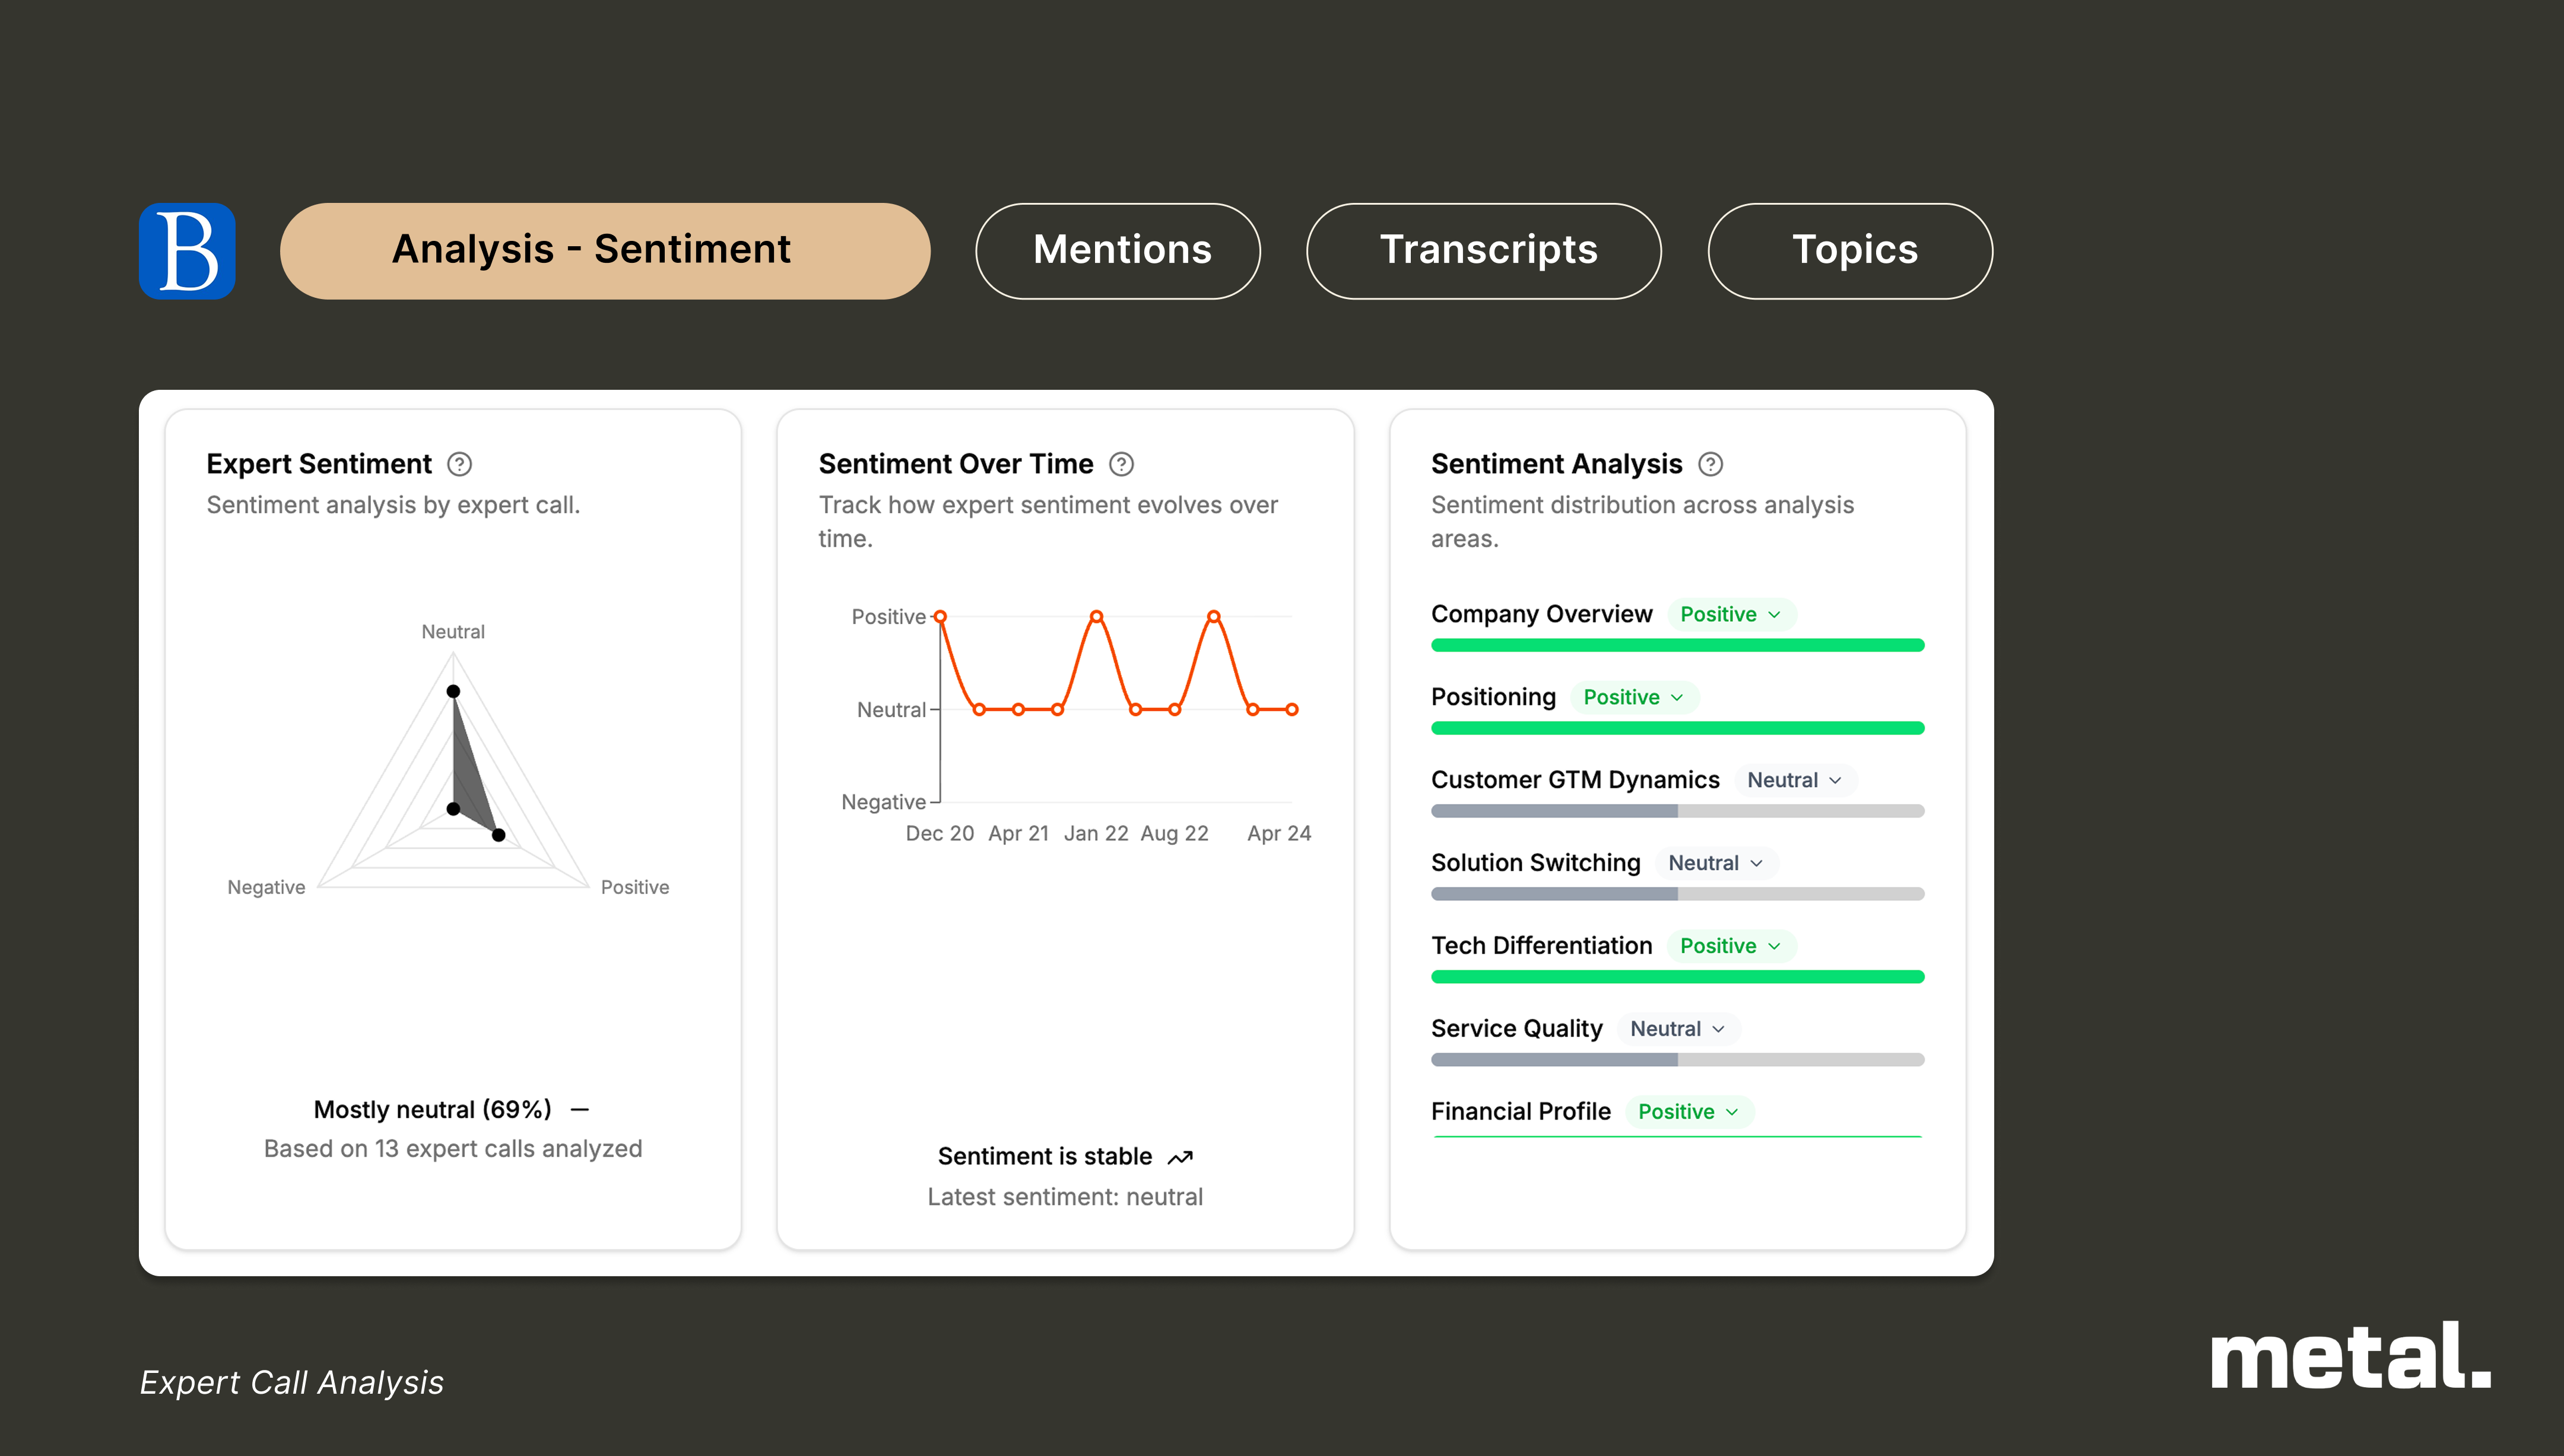Screen dimensions: 2564x1456
Task: Click the Expert Sentiment card title
Action: 319,464
